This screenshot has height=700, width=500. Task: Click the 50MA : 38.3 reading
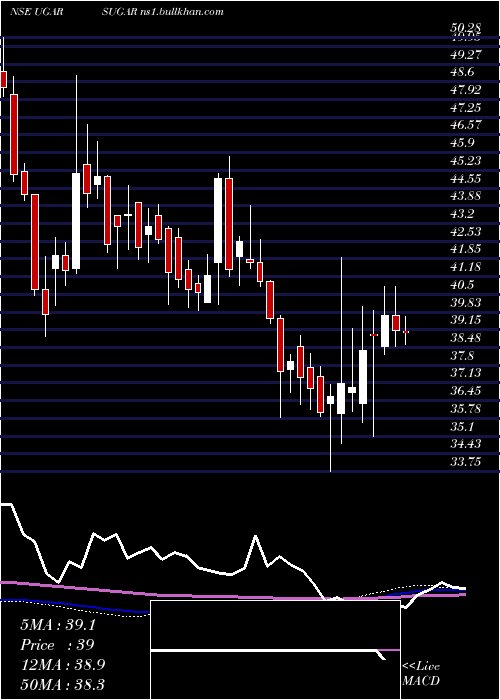(63, 685)
